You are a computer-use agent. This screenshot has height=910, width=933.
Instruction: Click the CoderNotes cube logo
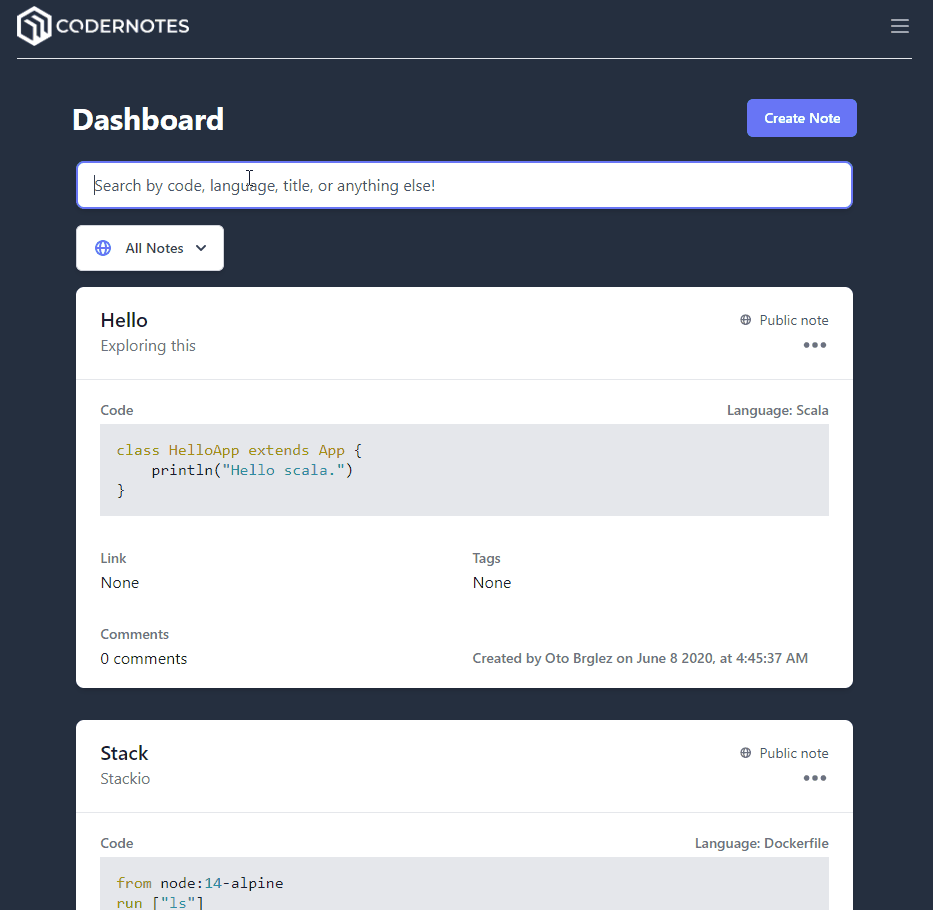click(34, 26)
